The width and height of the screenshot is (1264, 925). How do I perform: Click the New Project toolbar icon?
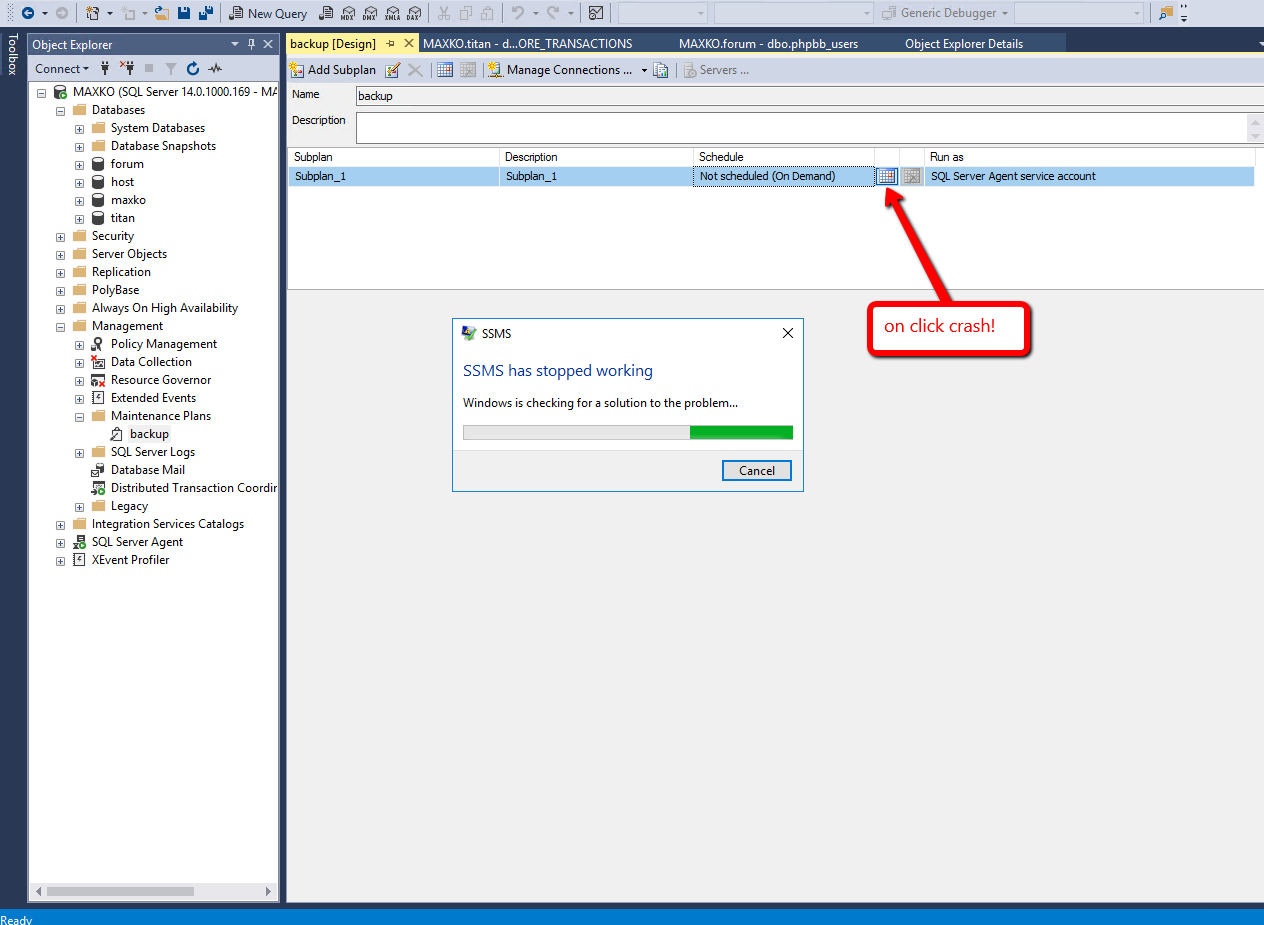tap(93, 13)
